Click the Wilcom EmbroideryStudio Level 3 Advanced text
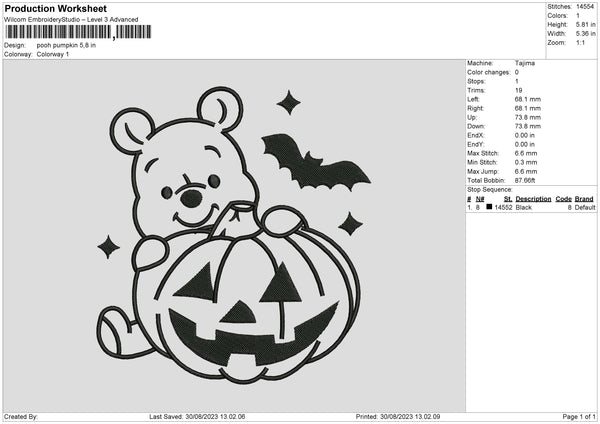 point(71,20)
